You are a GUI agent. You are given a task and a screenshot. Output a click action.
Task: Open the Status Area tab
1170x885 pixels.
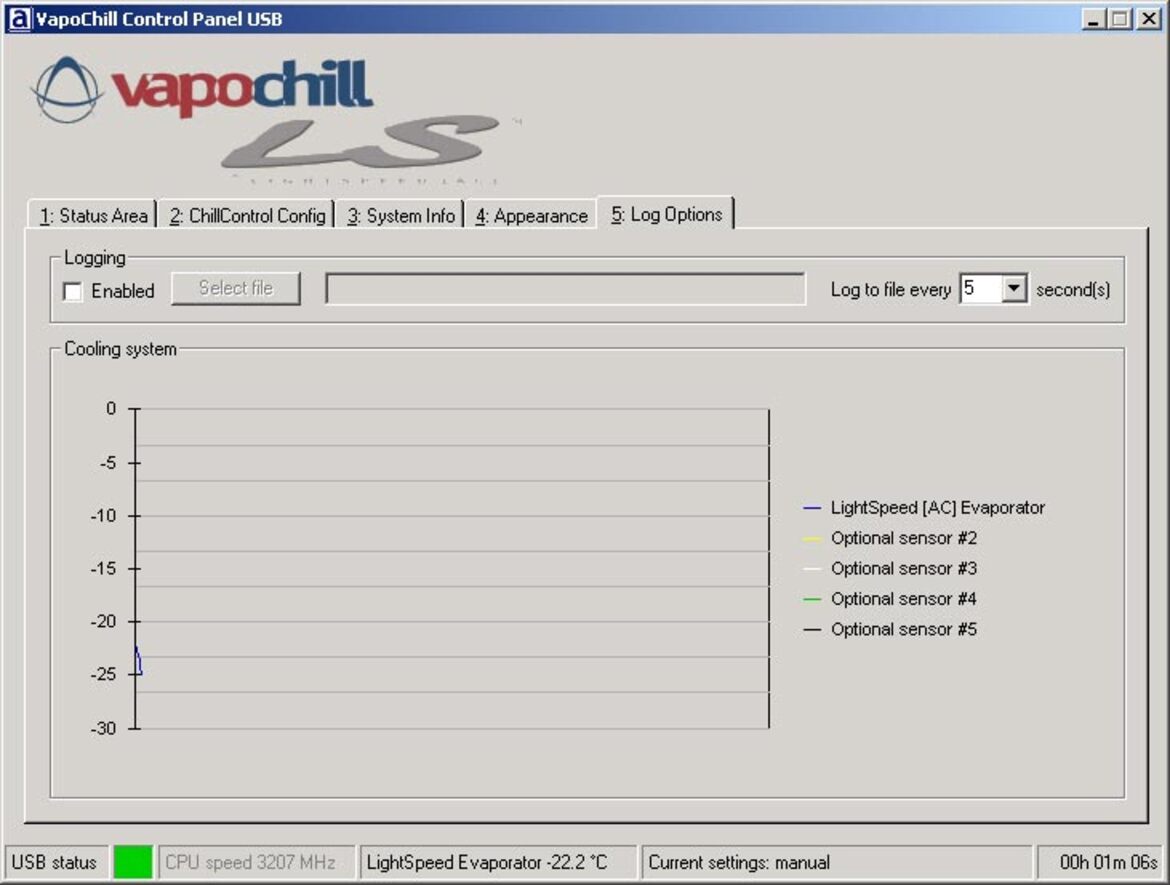click(x=93, y=215)
